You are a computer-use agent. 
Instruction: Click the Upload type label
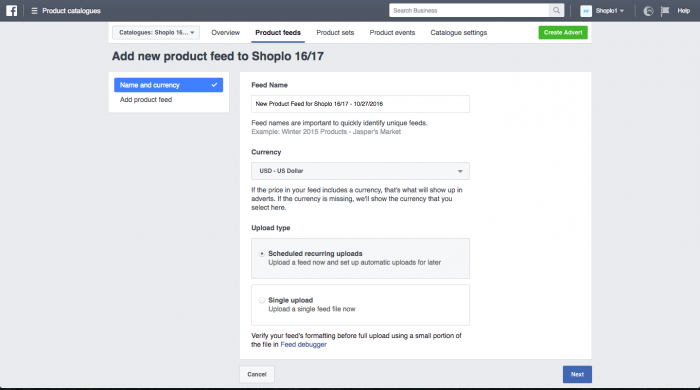tap(271, 228)
